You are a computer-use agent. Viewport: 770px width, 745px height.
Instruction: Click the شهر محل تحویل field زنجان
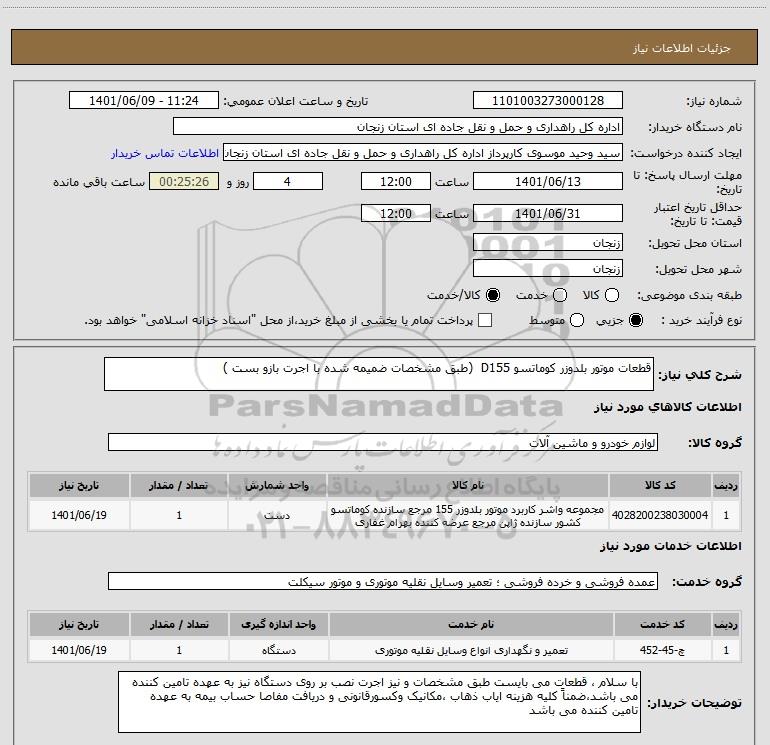[548, 268]
